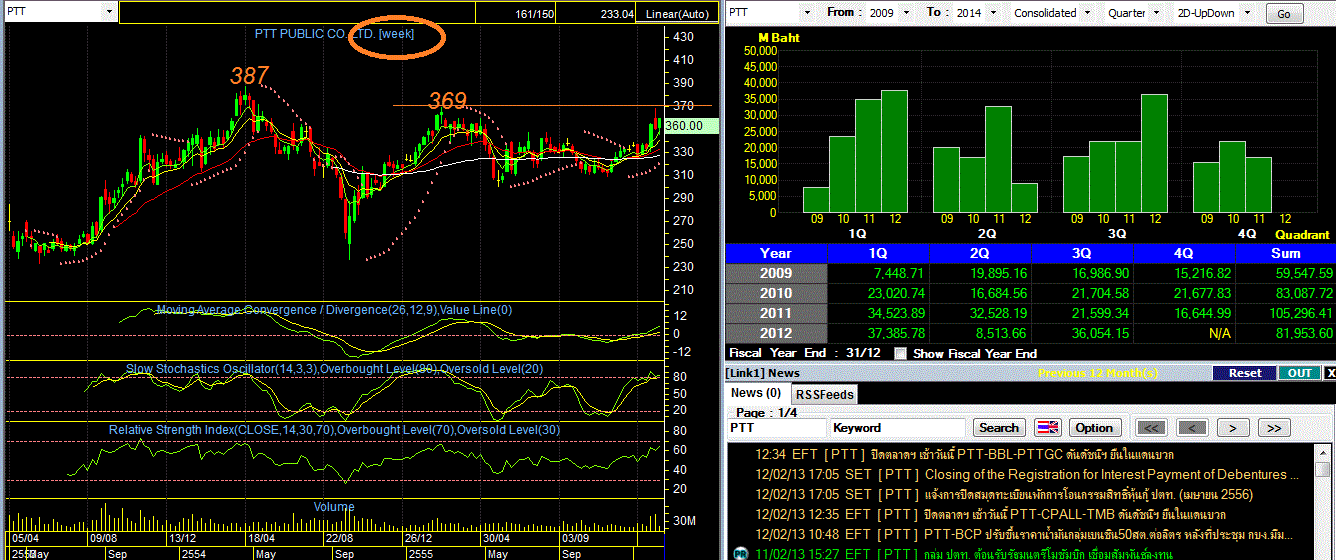Click the Relative Strength Index indicator label
1336x560 pixels.
(334, 430)
